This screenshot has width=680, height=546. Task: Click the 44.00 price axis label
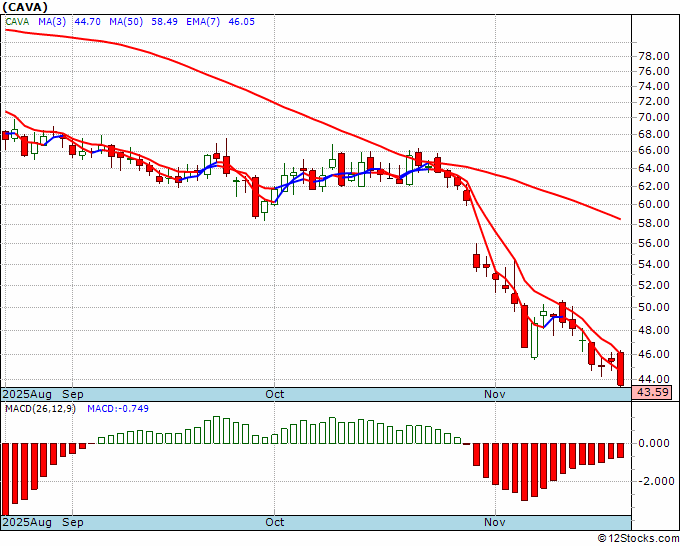[654, 379]
